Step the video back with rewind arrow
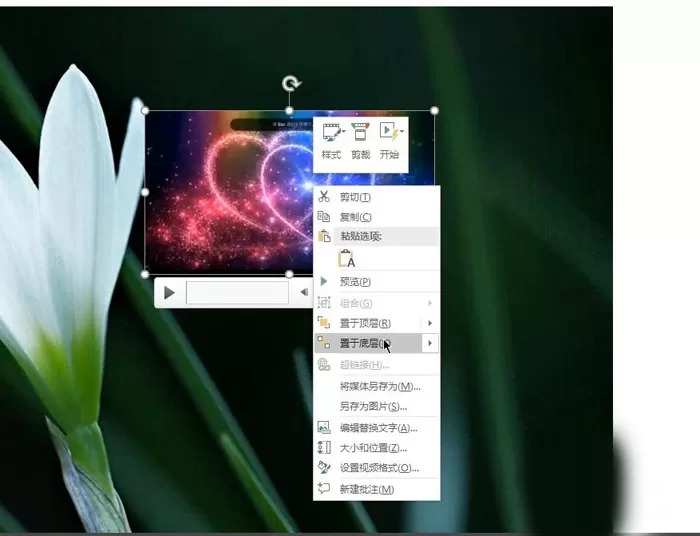The height and width of the screenshot is (536, 700). click(x=304, y=292)
